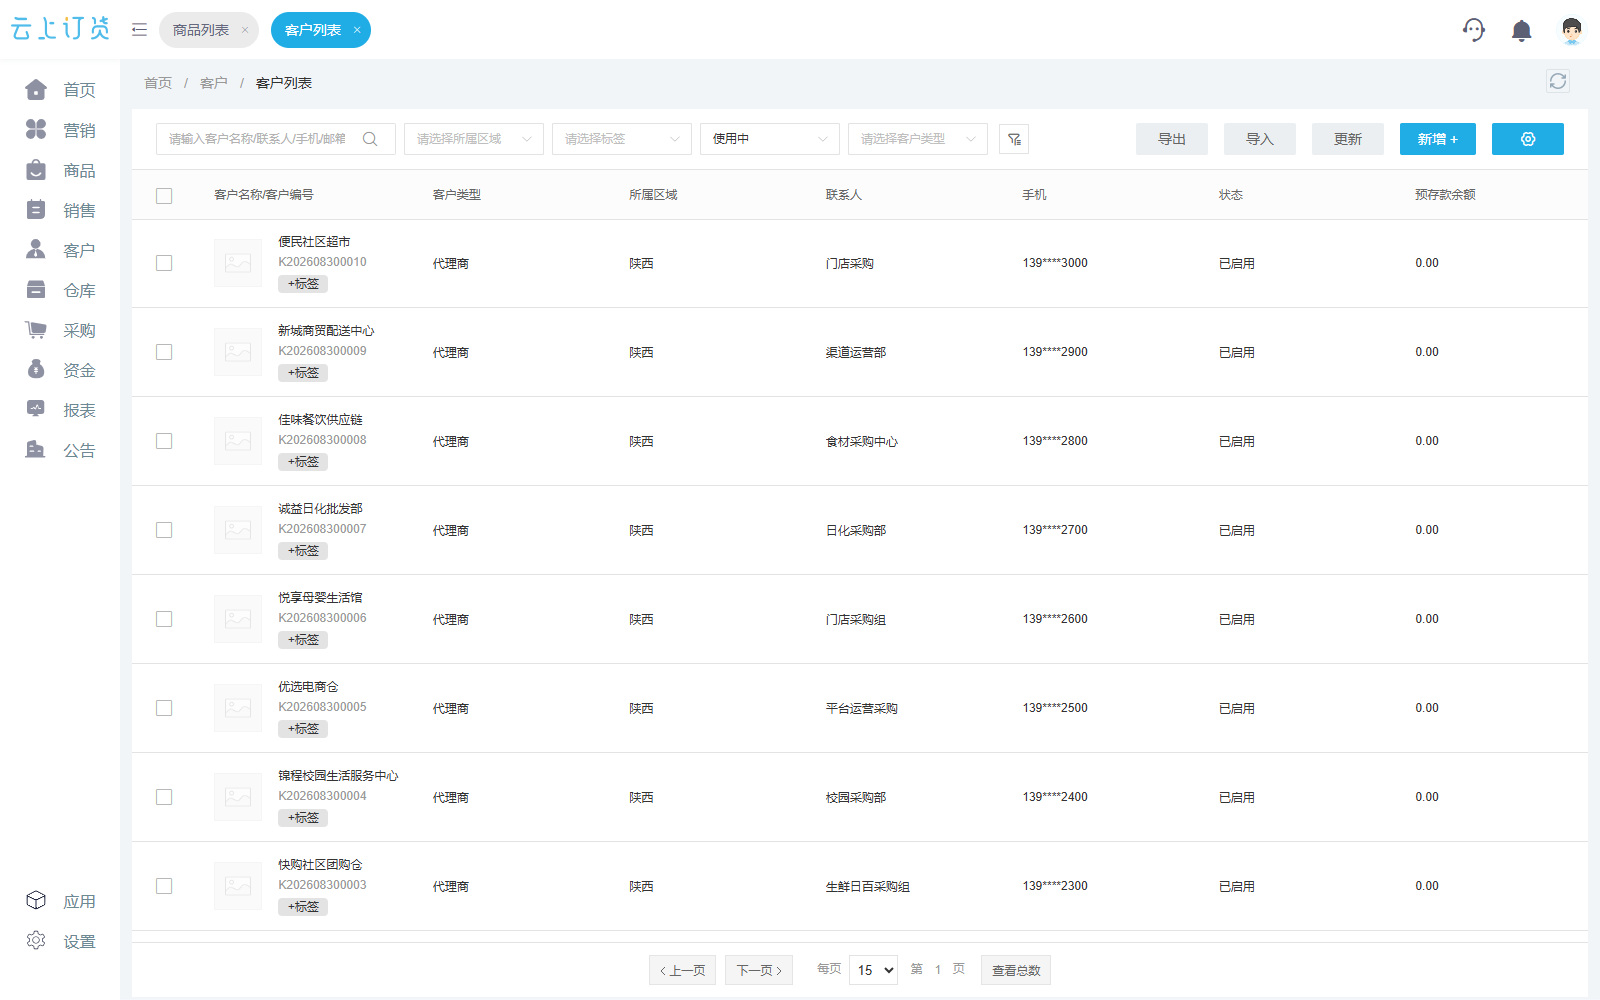Screen dimensions: 1600x1000
Task: Click the 新增 + button
Action: click(x=1438, y=139)
